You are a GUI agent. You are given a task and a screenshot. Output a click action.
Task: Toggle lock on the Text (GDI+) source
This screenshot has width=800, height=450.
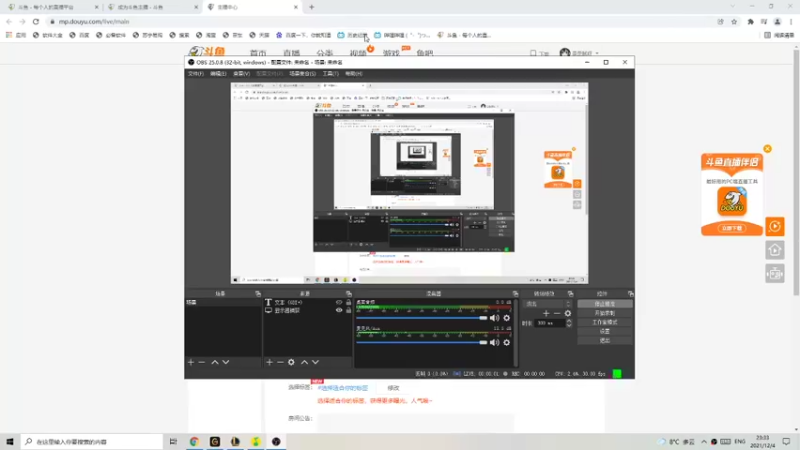[x=348, y=302]
